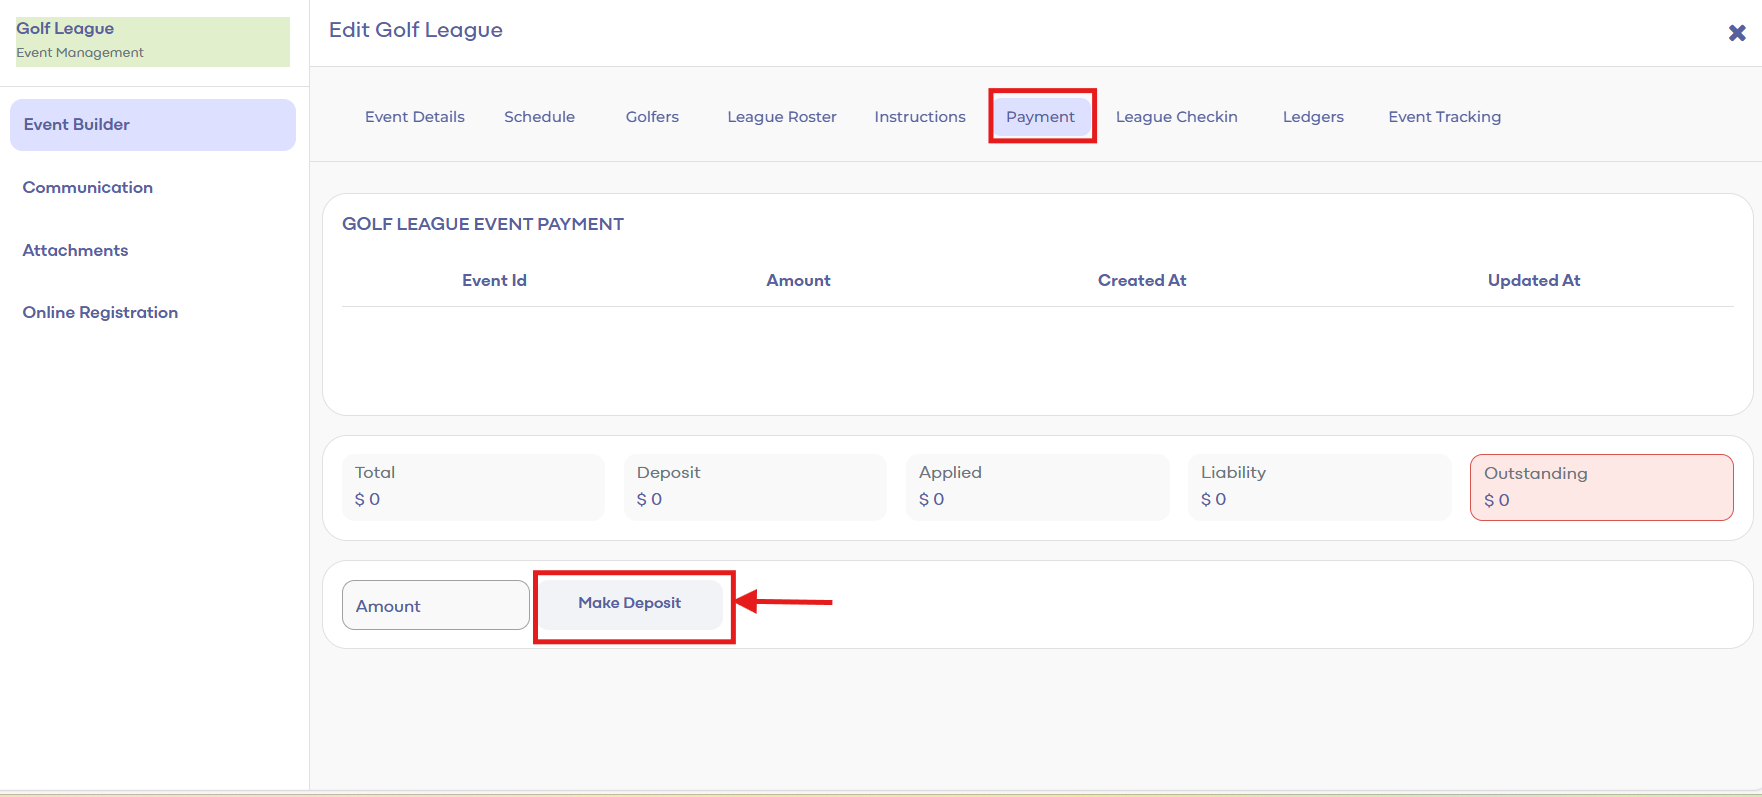Open Communication from the sidebar

coord(88,188)
